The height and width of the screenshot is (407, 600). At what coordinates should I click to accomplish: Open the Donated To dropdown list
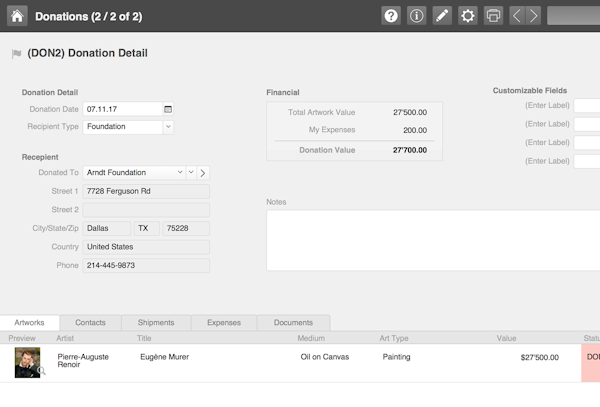tap(179, 173)
